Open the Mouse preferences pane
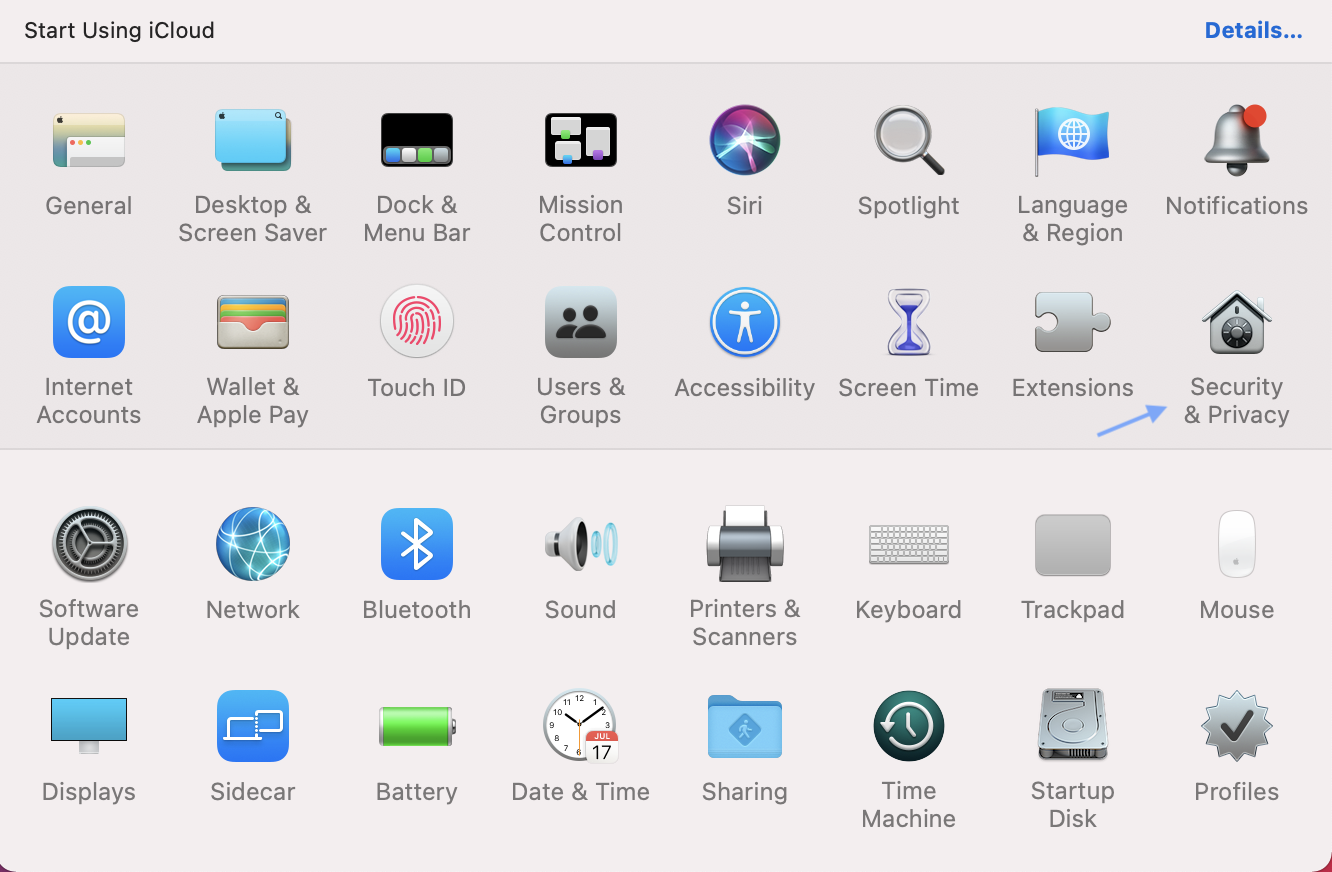Screen dimensions: 1332x872 pyautogui.click(x=1237, y=544)
